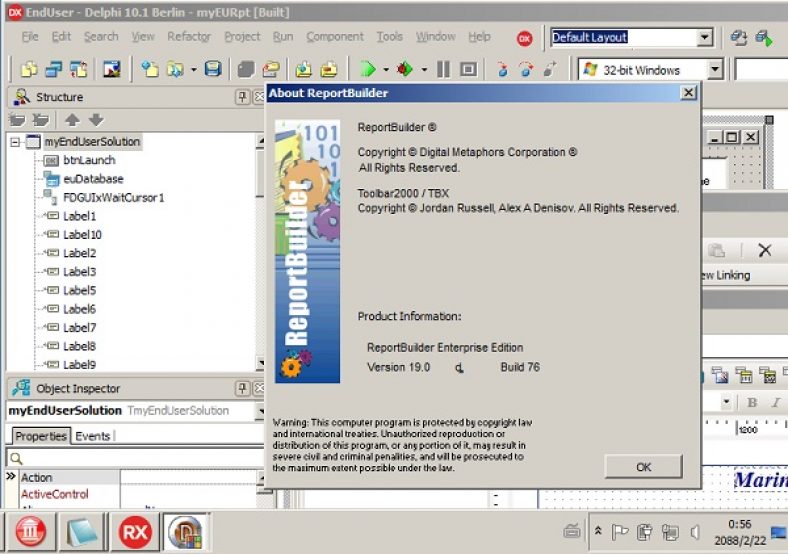Open the dropdown arrow next to the bug icon
Viewport: 788px width, 554px height.
(x=424, y=69)
